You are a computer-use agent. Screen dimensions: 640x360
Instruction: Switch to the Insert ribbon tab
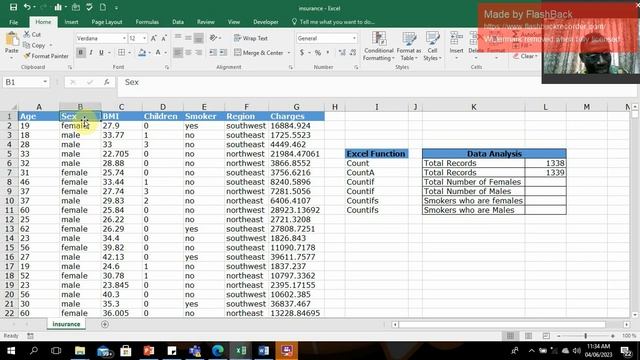tap(71, 22)
